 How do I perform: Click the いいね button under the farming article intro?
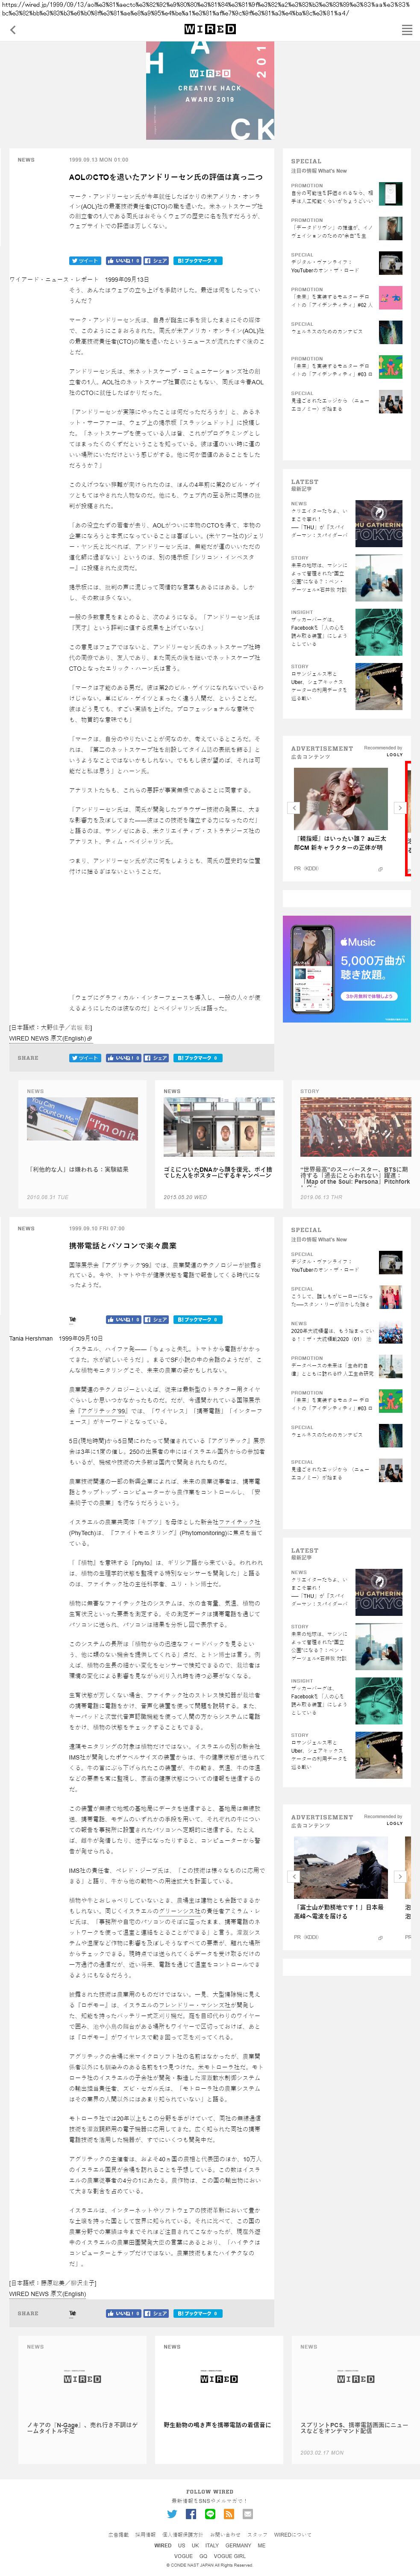click(123, 1319)
